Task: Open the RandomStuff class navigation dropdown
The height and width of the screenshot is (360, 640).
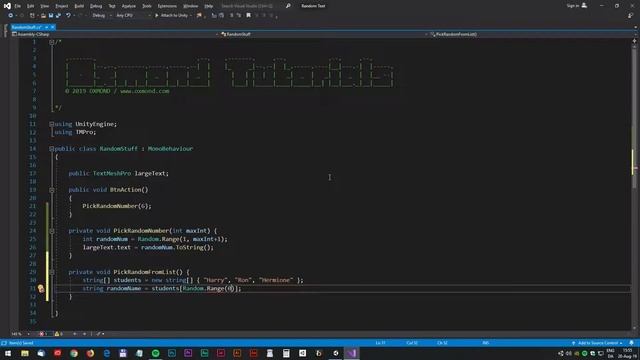Action: [x=324, y=34]
